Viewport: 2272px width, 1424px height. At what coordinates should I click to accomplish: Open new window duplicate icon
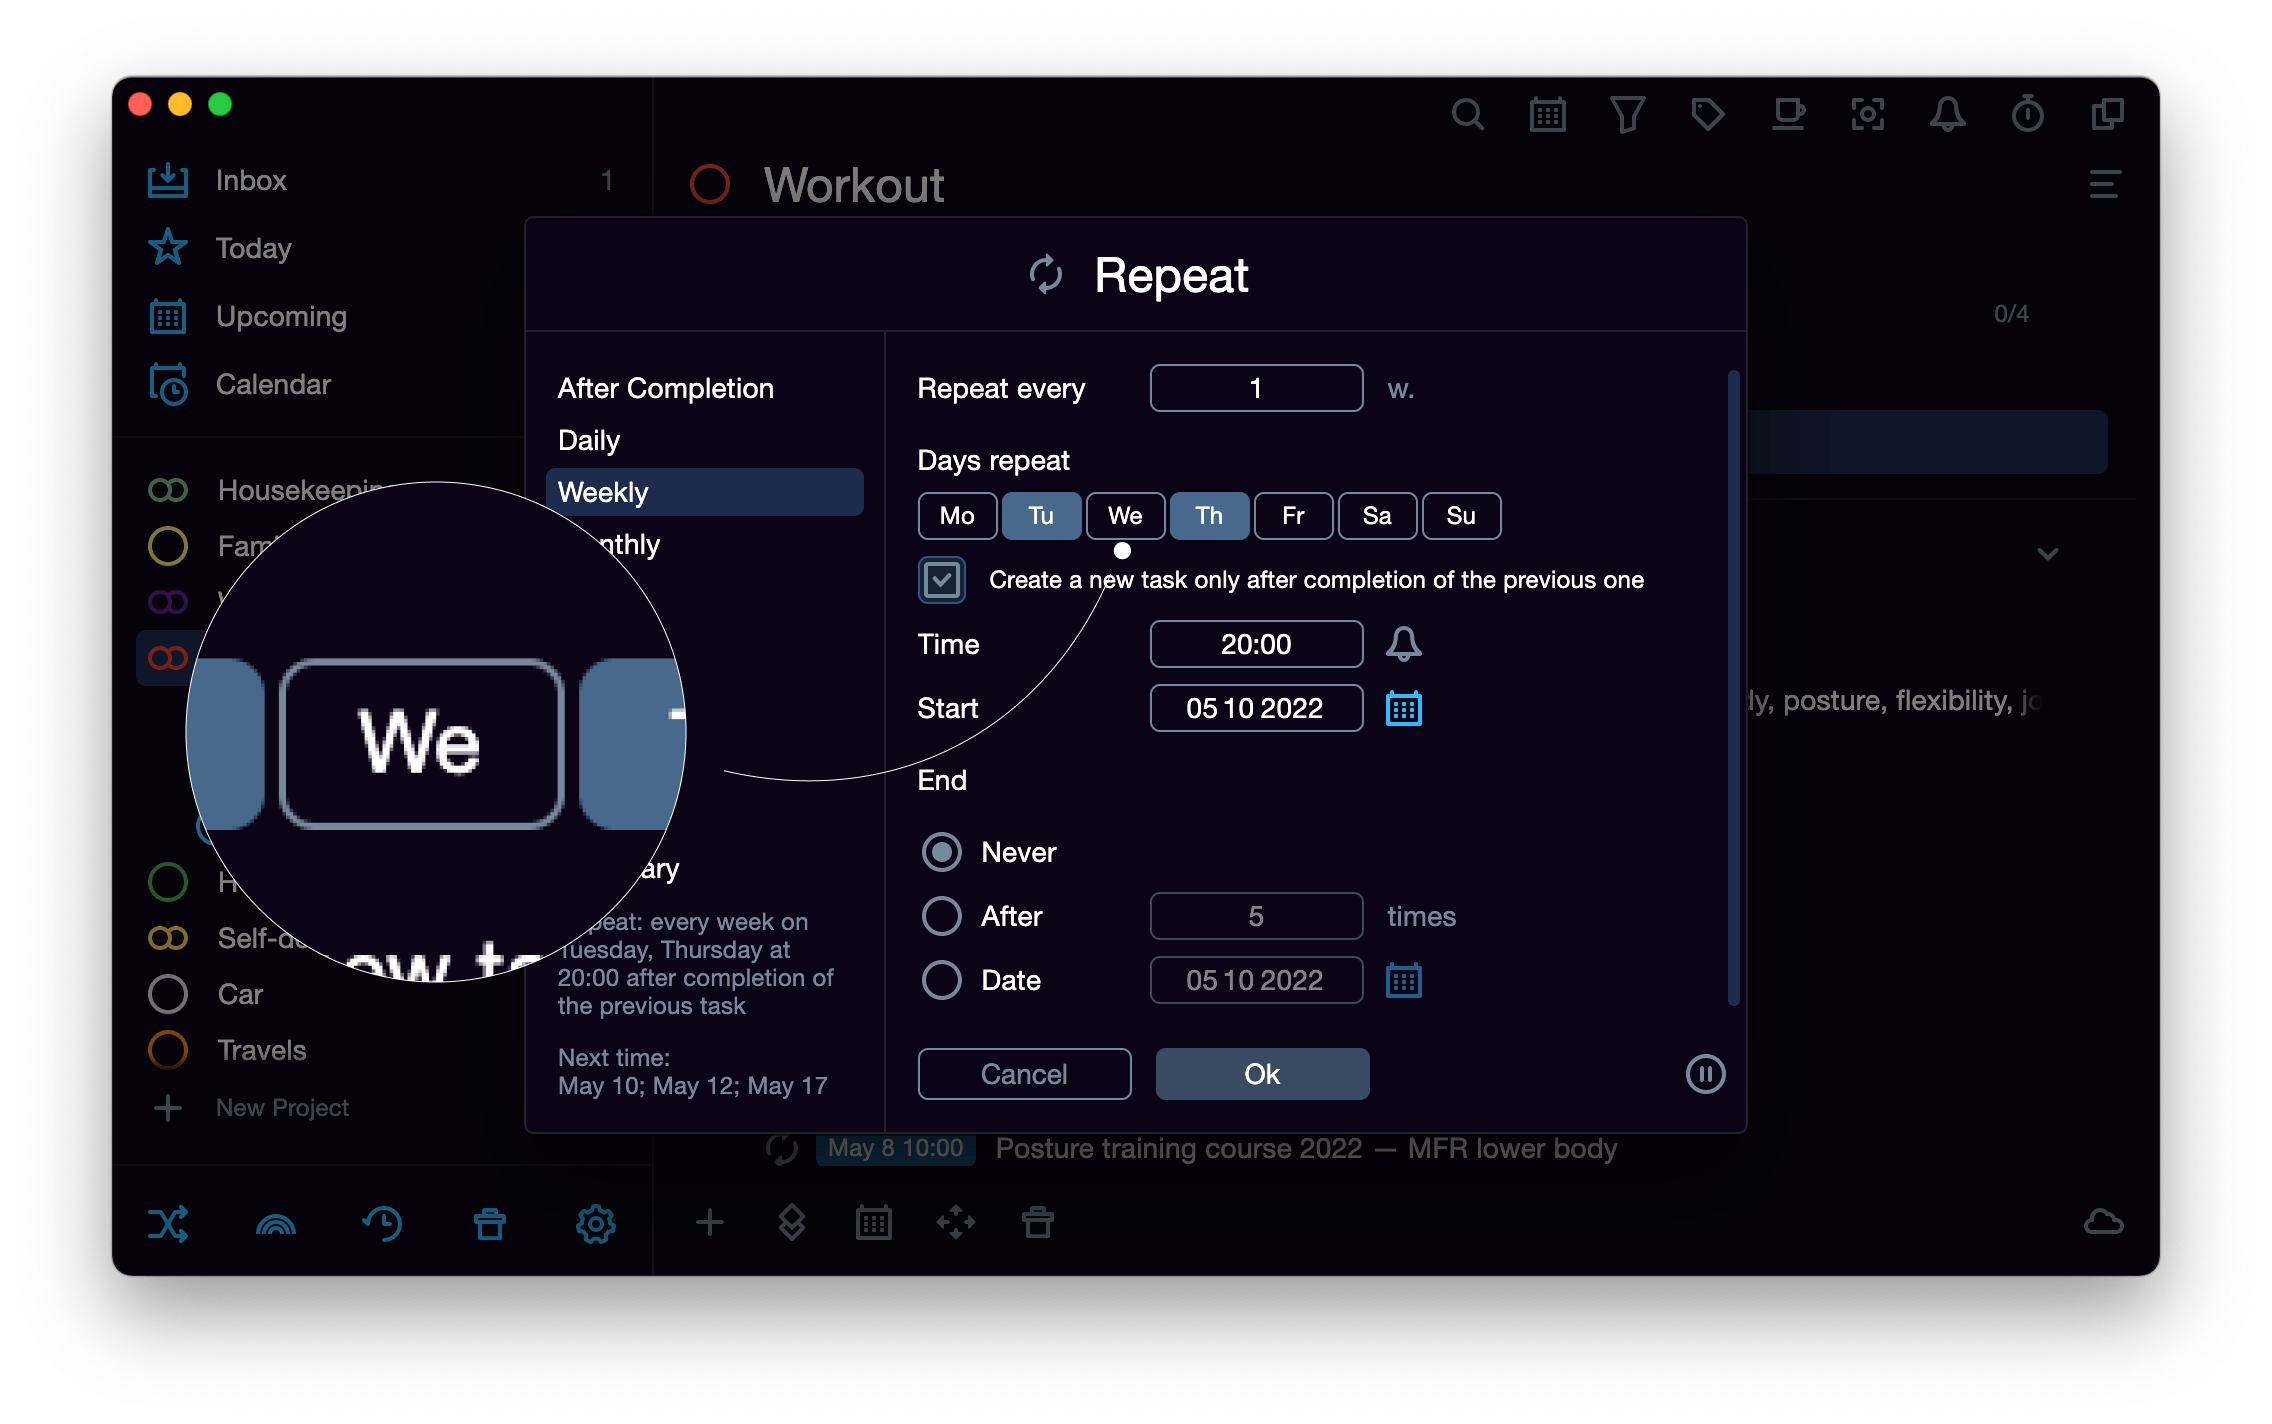[x=2107, y=115]
